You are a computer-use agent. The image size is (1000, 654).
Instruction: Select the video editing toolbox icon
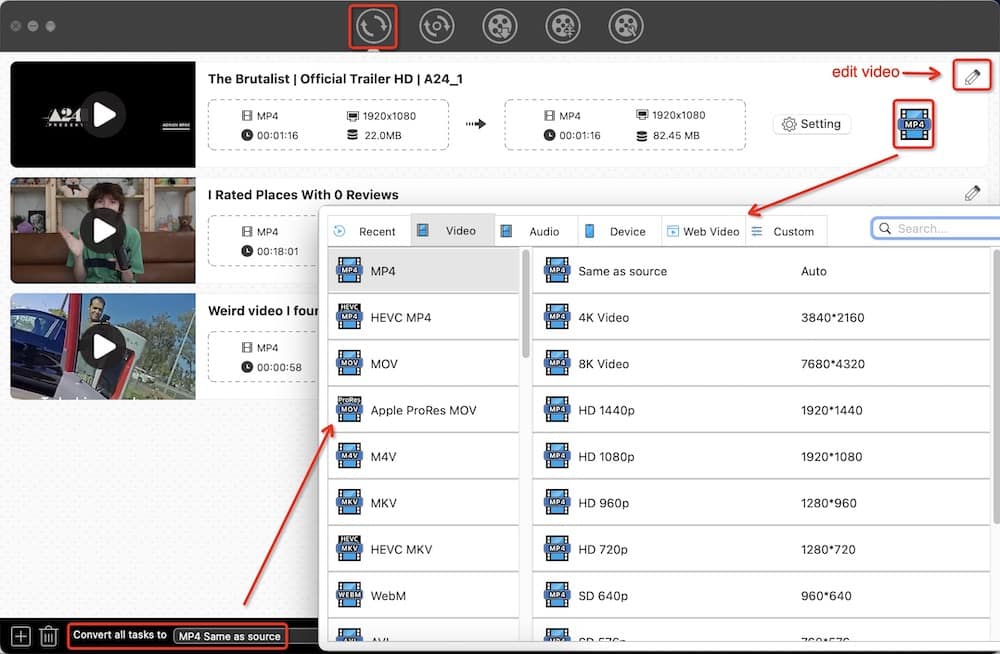pyautogui.click(x=563, y=26)
